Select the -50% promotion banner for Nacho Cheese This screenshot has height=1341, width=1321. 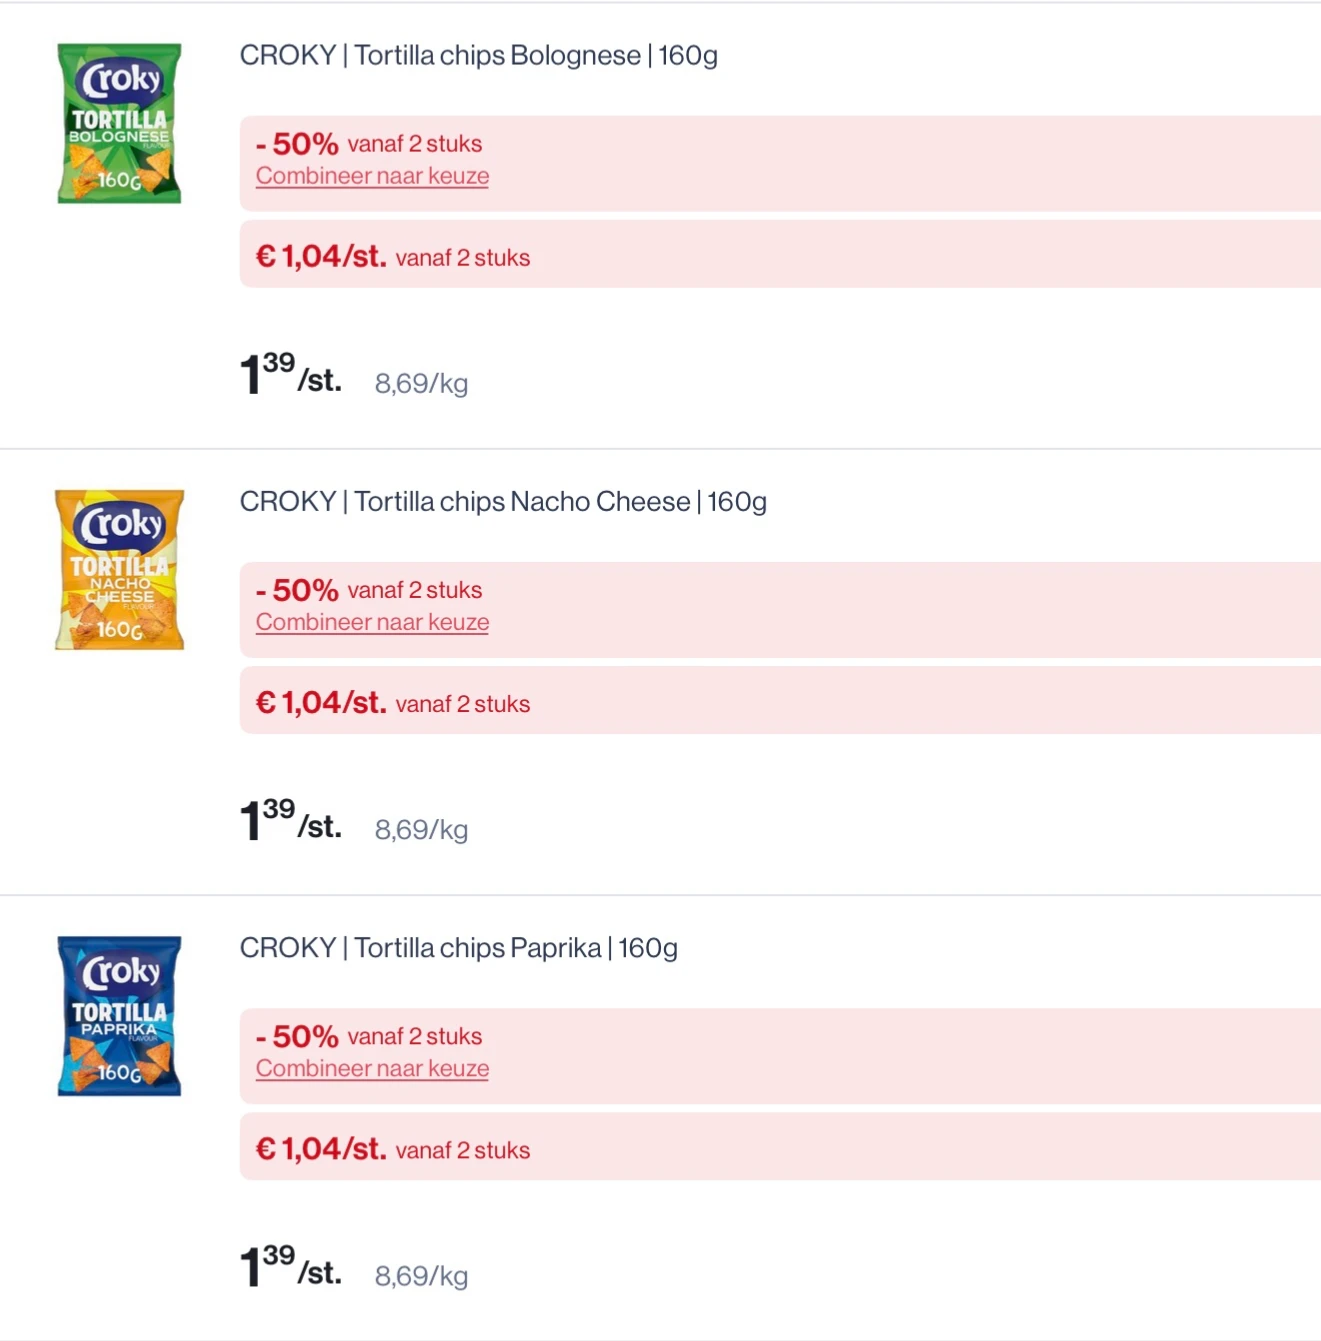(296, 590)
